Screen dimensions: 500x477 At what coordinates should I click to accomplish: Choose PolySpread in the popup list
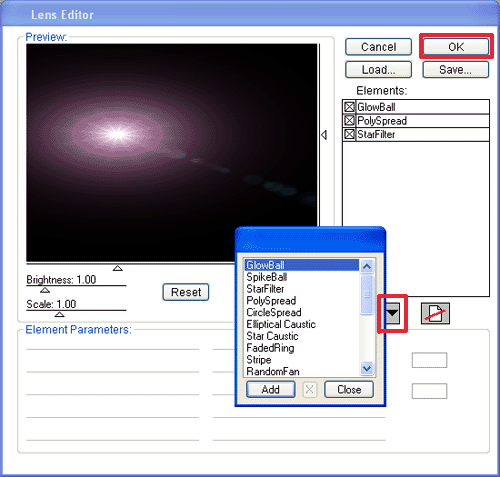(x=302, y=301)
